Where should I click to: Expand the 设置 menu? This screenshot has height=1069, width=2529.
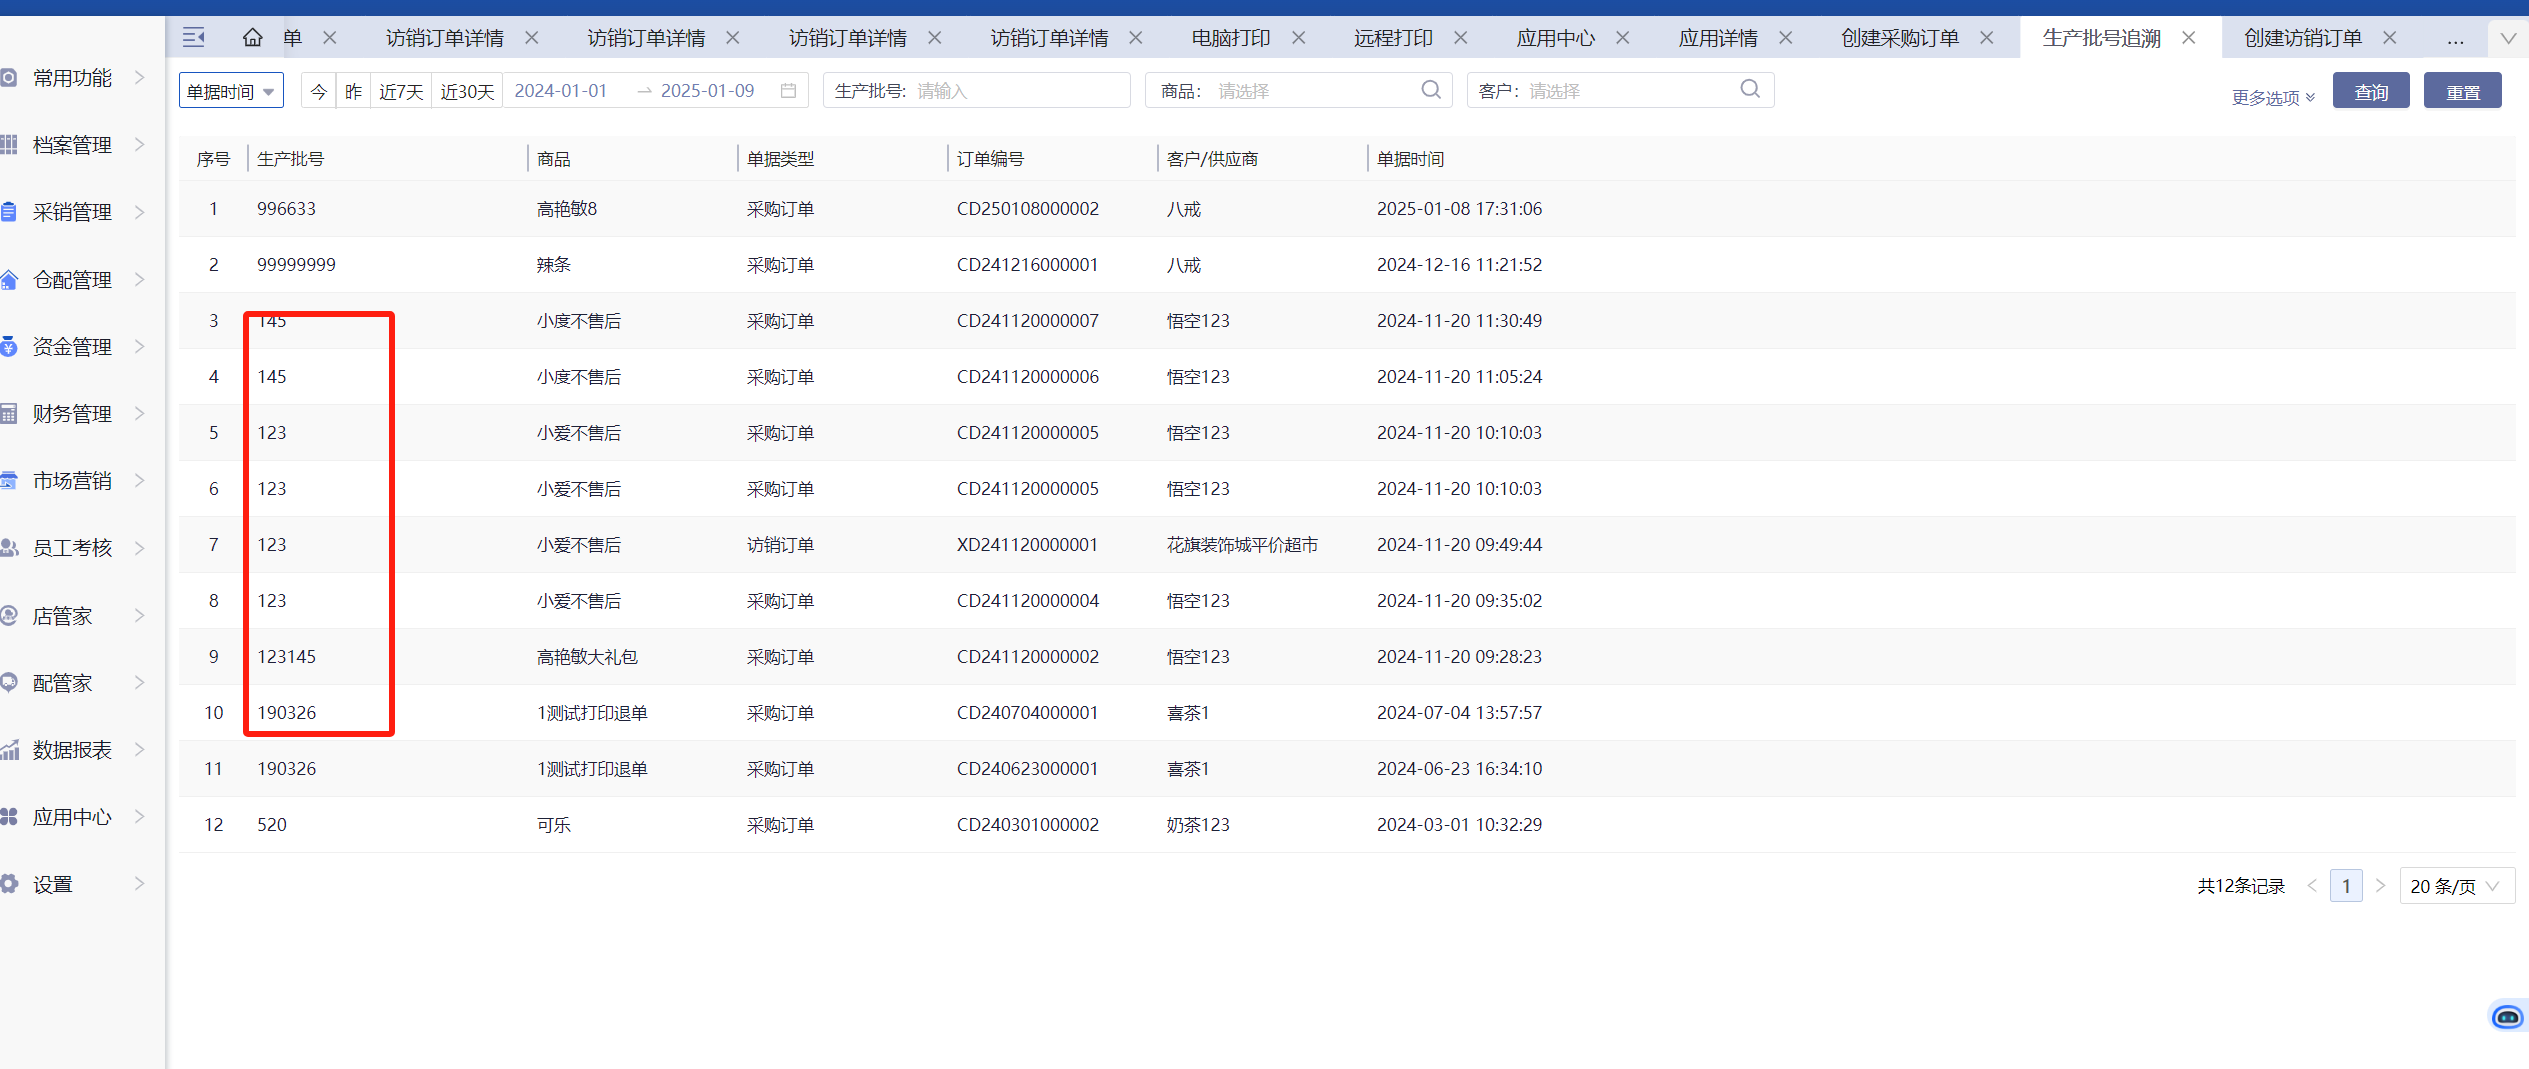139,884
